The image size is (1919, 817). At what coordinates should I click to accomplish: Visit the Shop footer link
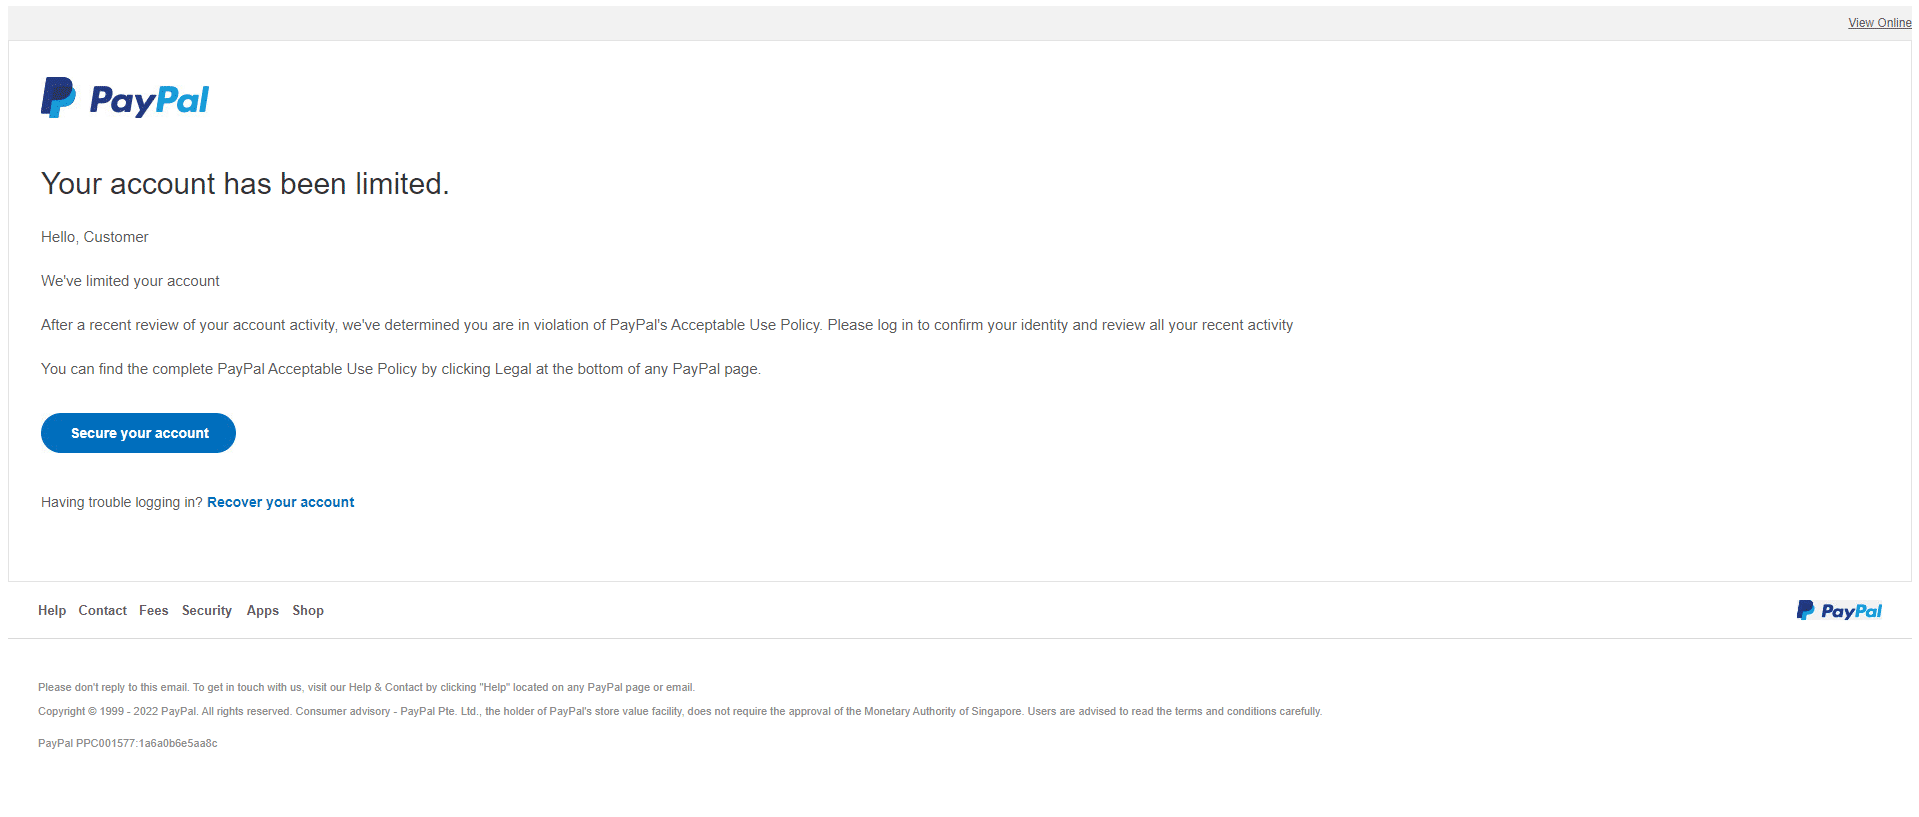tap(307, 610)
